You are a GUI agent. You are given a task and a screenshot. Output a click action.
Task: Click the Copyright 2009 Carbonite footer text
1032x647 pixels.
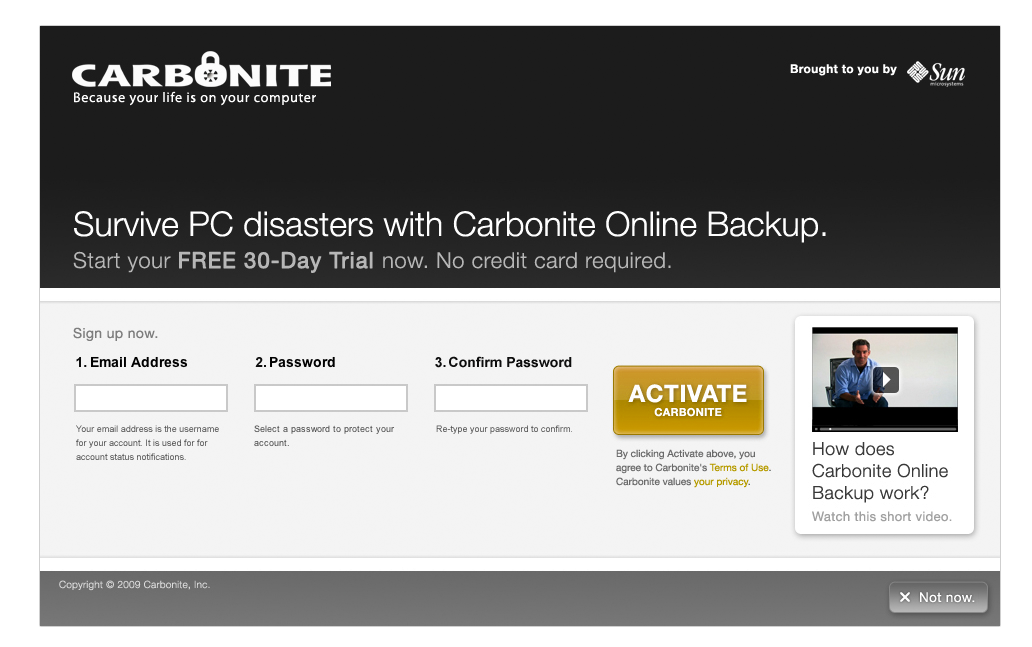pos(134,585)
